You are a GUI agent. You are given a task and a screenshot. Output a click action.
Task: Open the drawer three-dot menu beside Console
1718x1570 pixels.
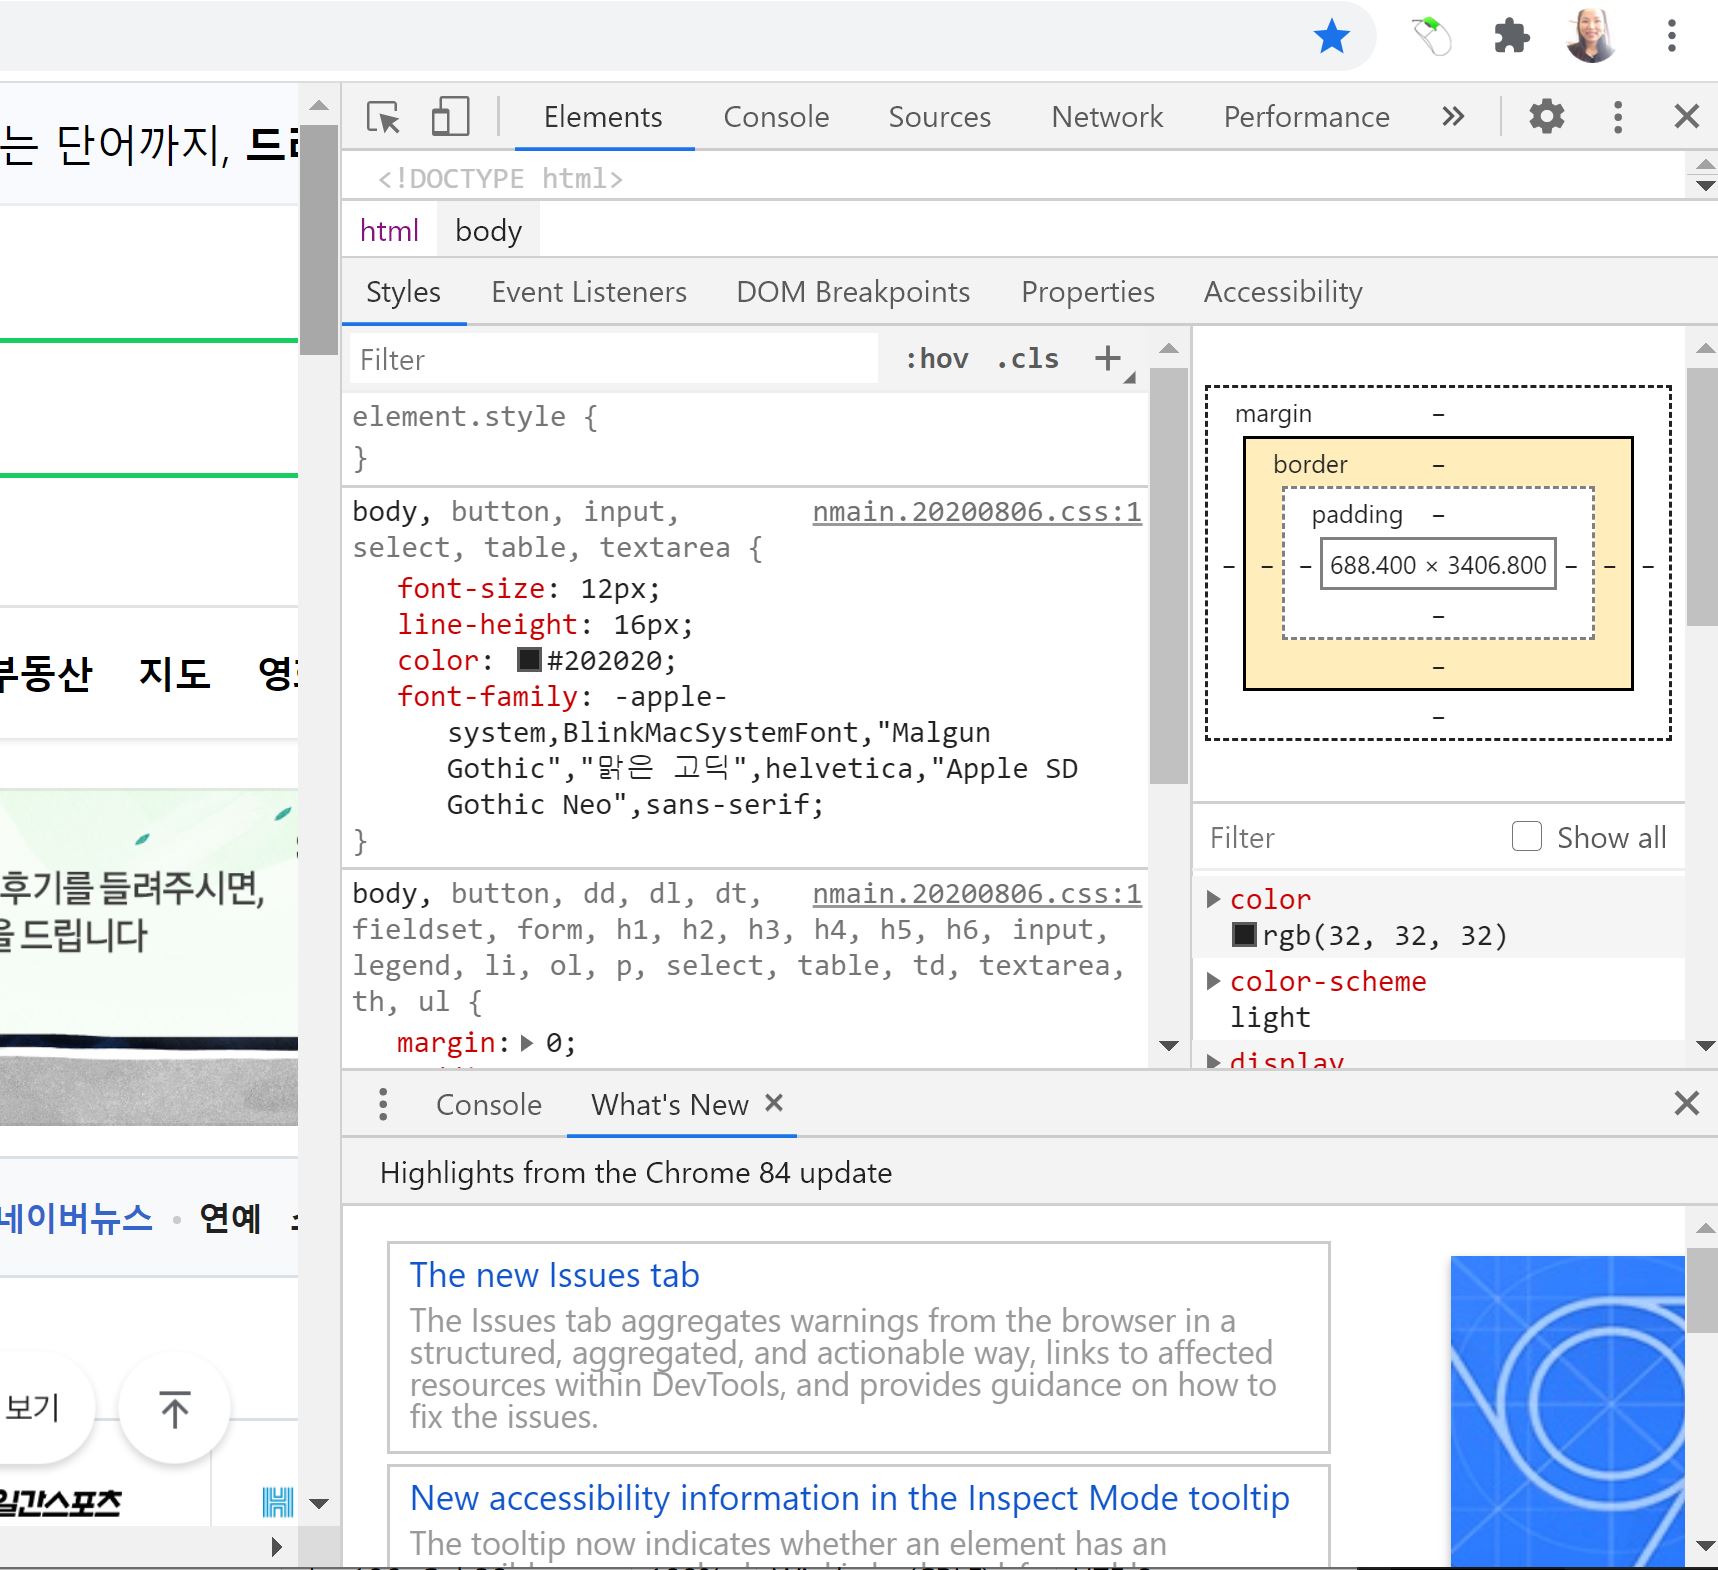point(383,1104)
